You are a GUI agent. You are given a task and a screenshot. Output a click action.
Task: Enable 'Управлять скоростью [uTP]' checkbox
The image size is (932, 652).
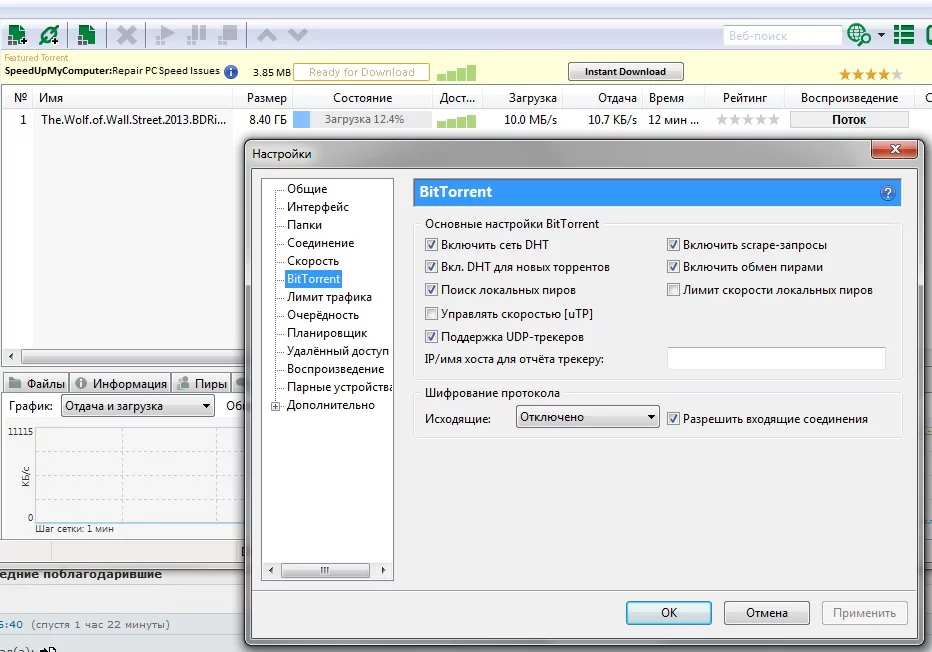[432, 314]
